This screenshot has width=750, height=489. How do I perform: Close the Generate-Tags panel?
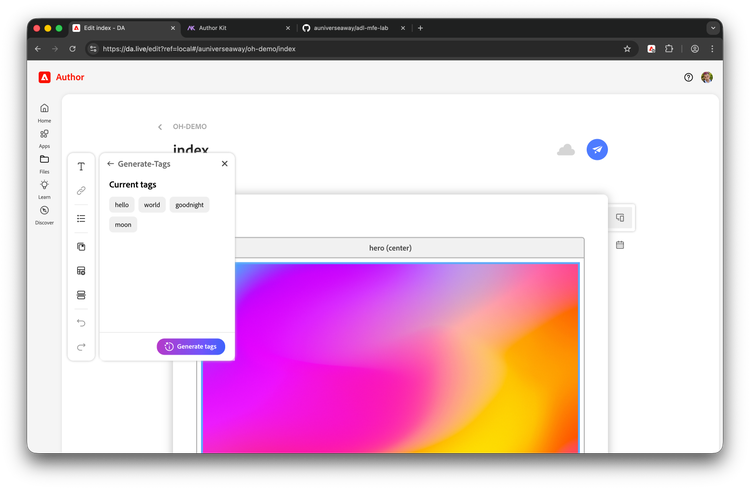pyautogui.click(x=224, y=163)
